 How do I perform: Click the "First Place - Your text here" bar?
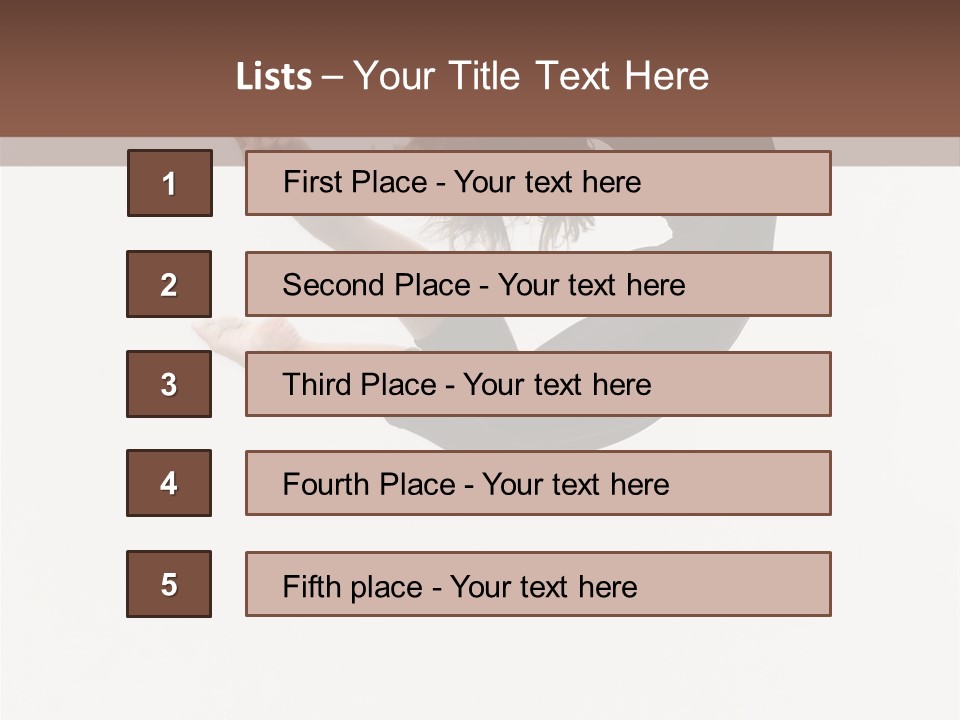tap(538, 183)
